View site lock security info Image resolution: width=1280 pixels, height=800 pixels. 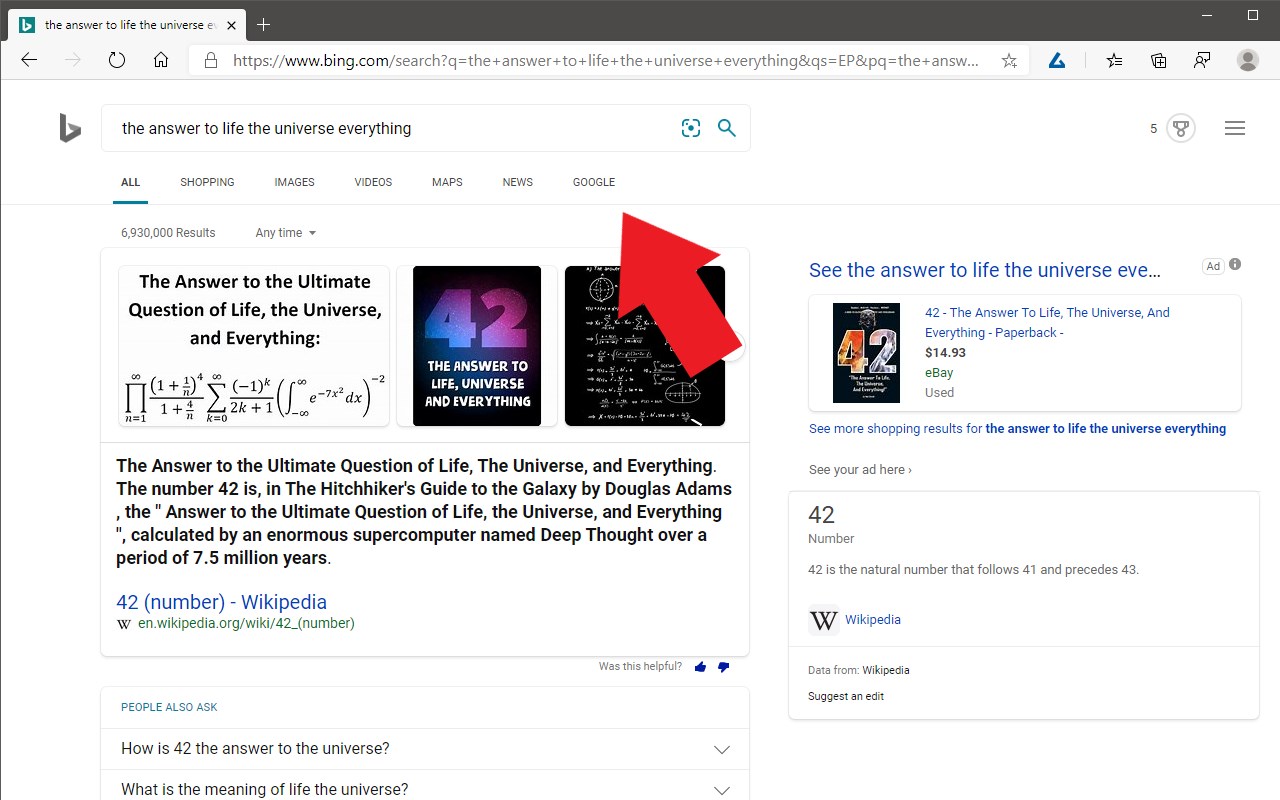tap(210, 60)
